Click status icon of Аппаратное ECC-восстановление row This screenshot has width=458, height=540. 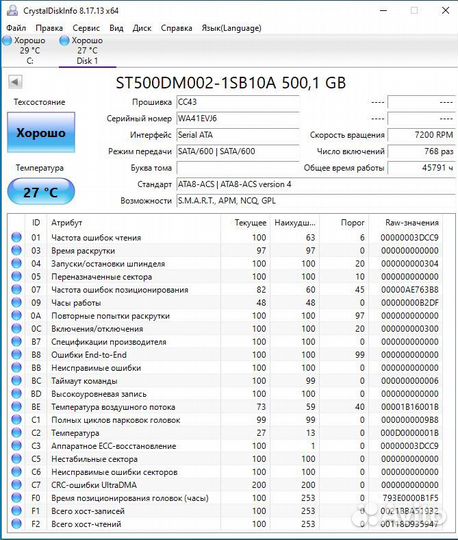(x=16, y=446)
